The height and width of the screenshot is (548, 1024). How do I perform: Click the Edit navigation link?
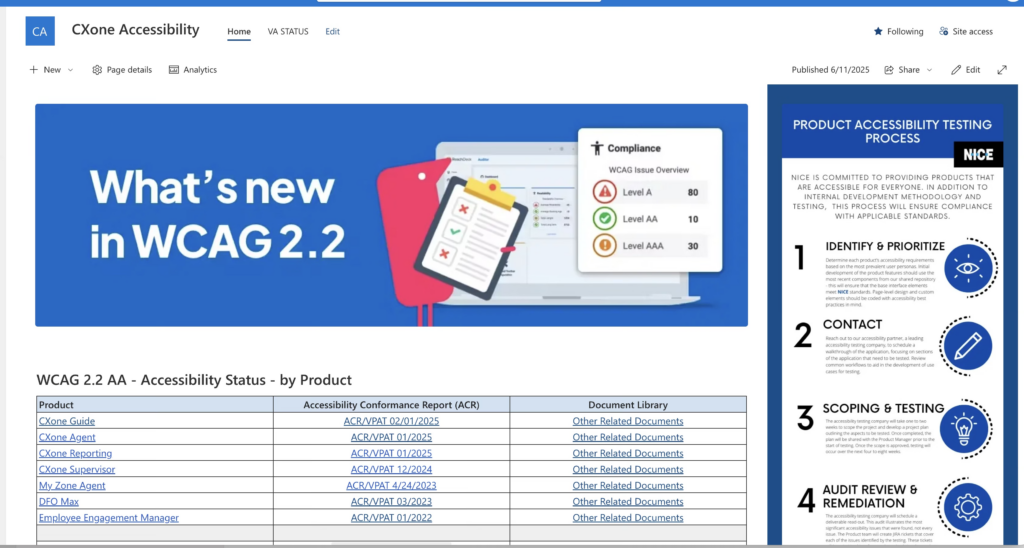tap(332, 31)
